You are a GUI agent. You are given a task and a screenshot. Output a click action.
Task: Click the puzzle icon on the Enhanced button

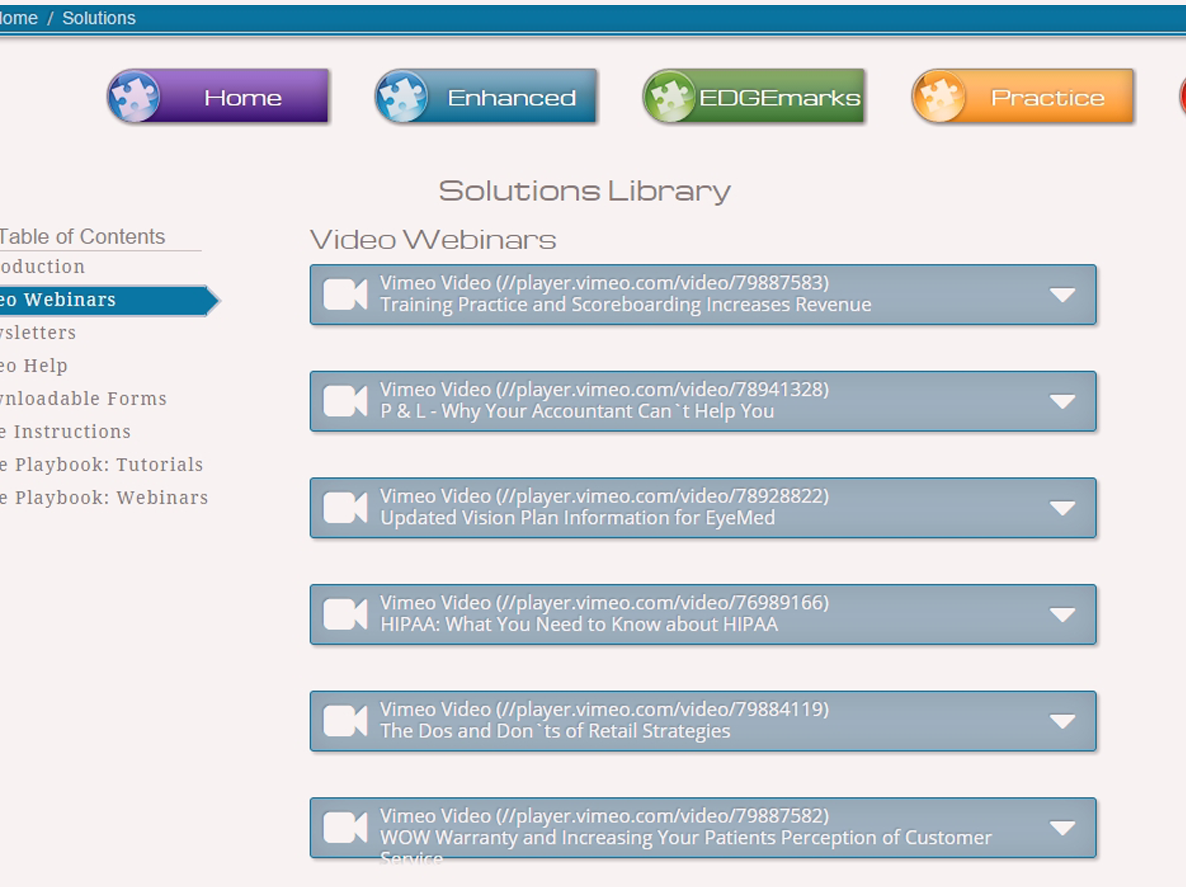click(402, 97)
